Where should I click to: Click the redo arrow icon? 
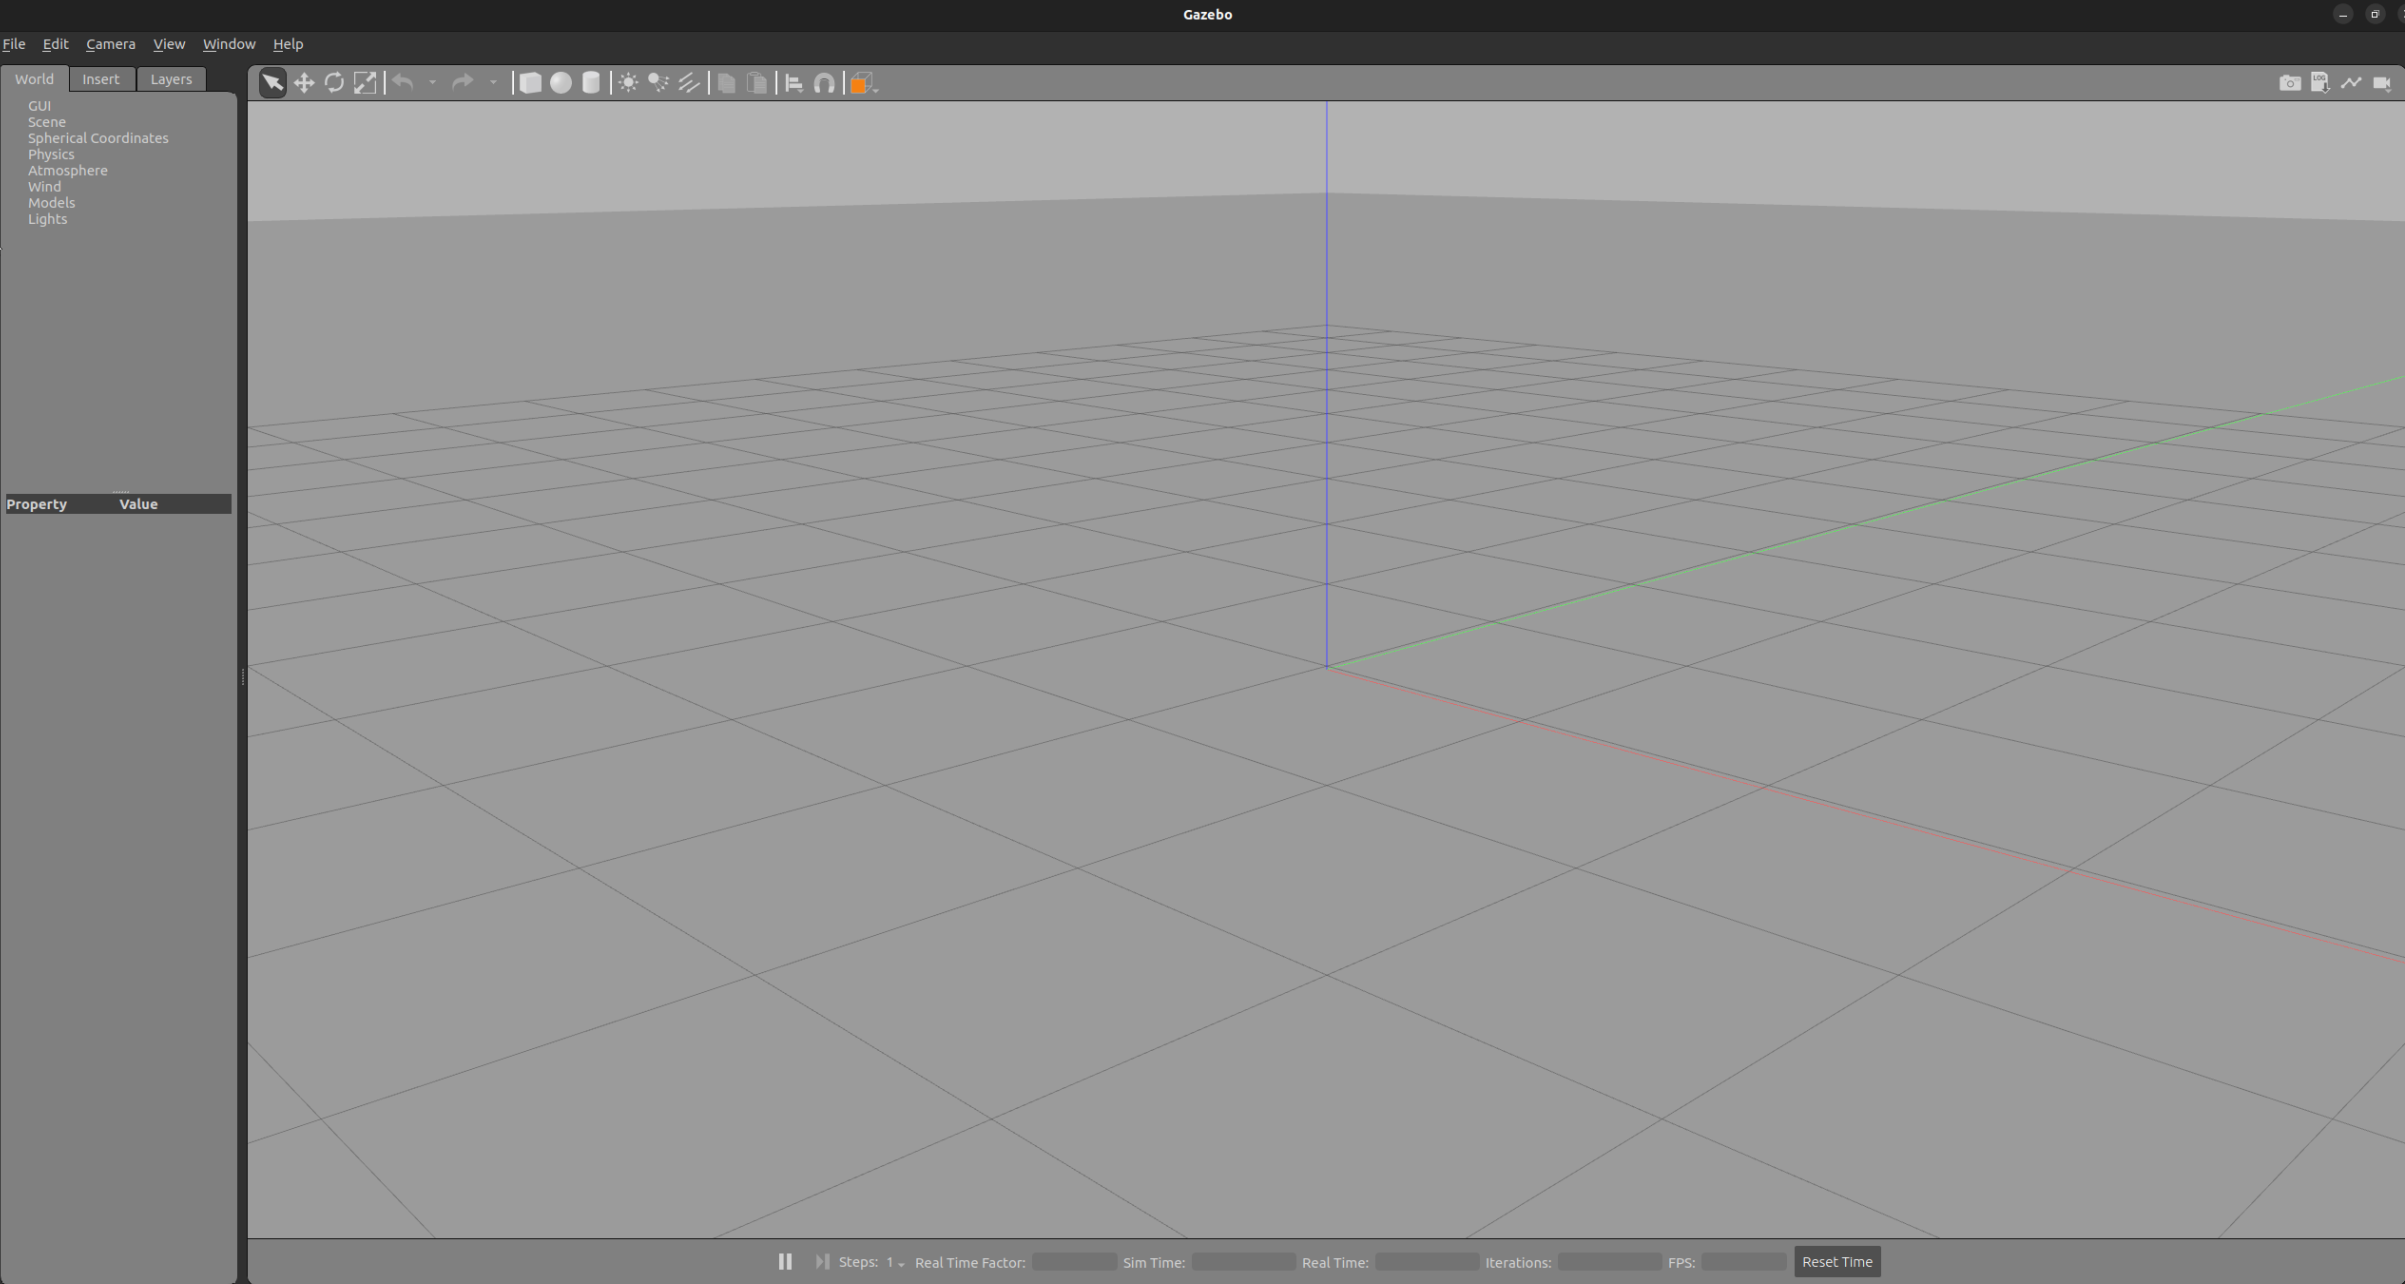pyautogui.click(x=462, y=83)
